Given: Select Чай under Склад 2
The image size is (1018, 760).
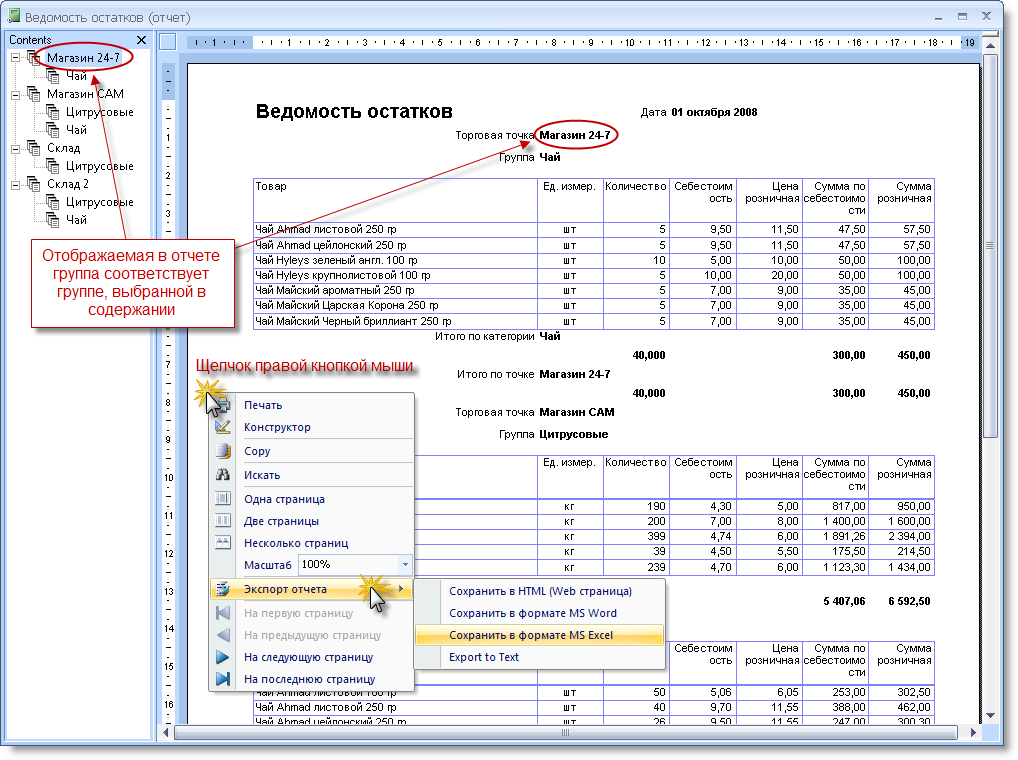Looking at the screenshot, I should click(76, 220).
